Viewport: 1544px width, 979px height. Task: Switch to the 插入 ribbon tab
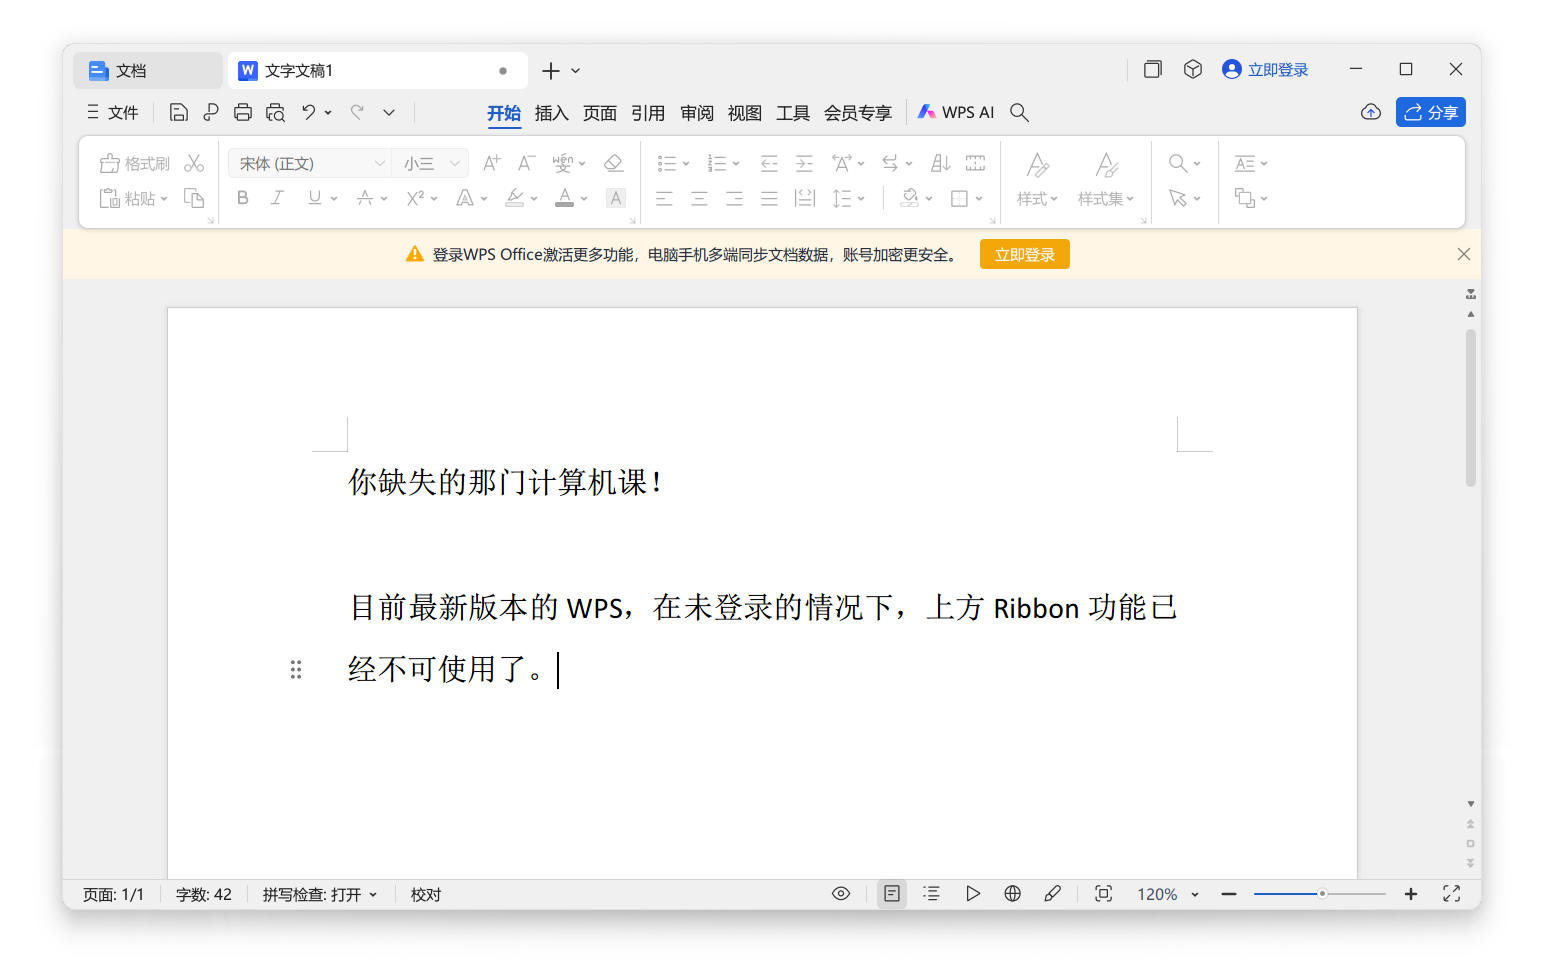tap(551, 112)
